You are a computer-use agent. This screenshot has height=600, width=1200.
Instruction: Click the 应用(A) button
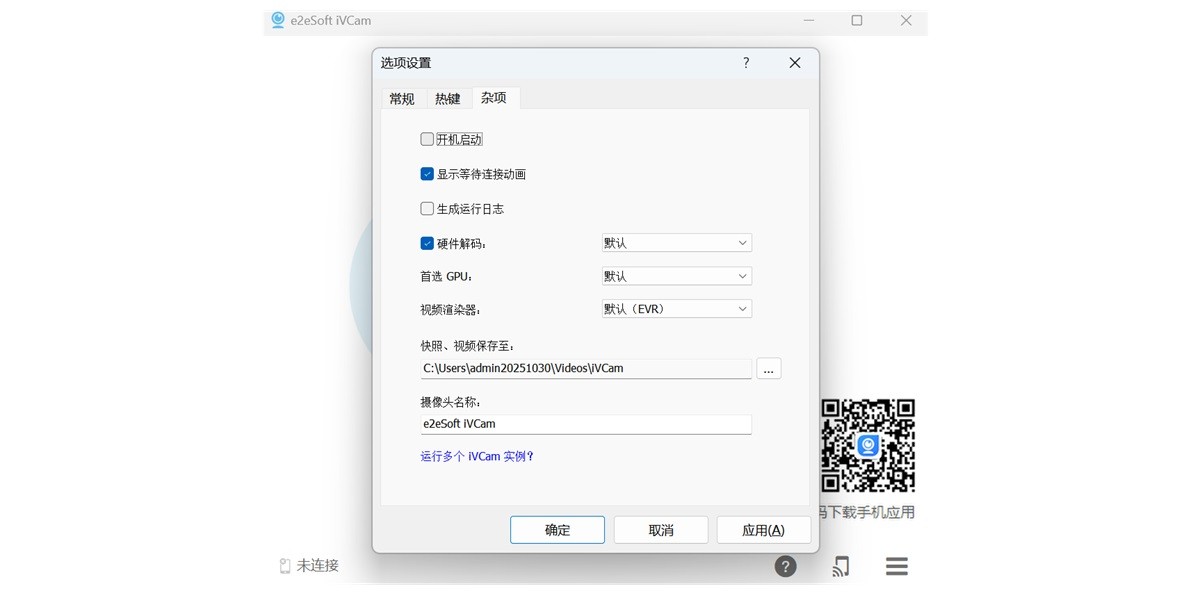tap(763, 529)
